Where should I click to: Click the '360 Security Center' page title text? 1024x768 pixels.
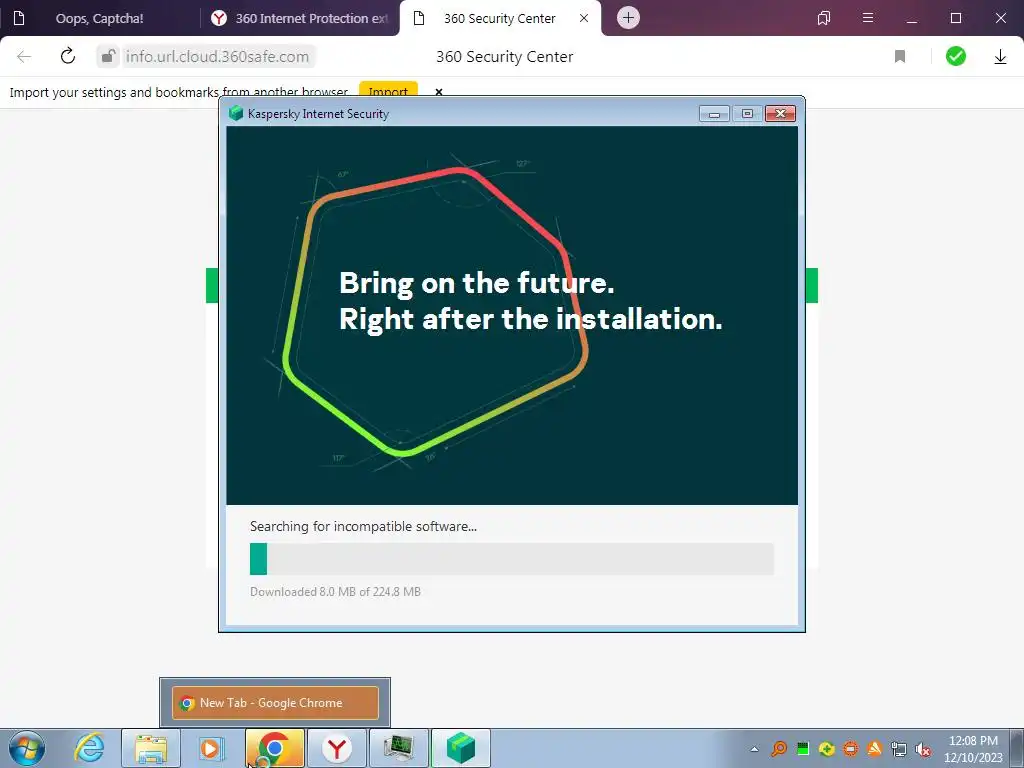(504, 57)
